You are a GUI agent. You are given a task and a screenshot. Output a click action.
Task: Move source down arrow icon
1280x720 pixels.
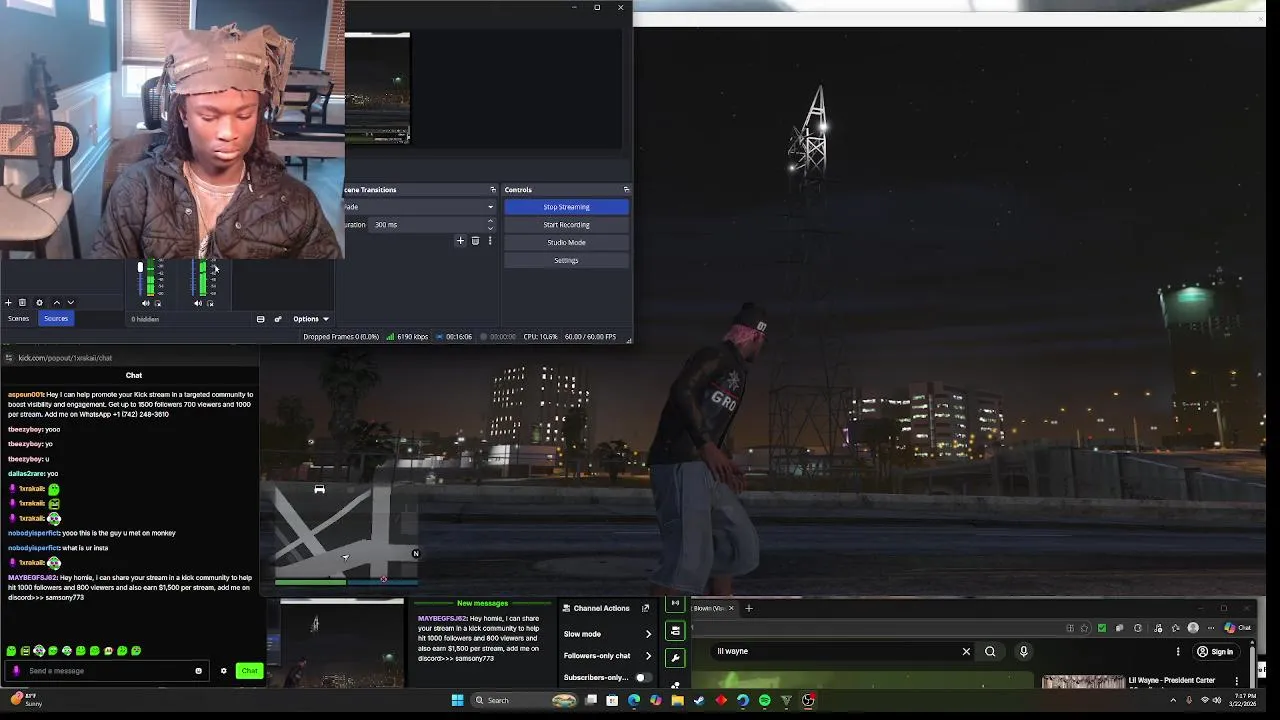(70, 302)
